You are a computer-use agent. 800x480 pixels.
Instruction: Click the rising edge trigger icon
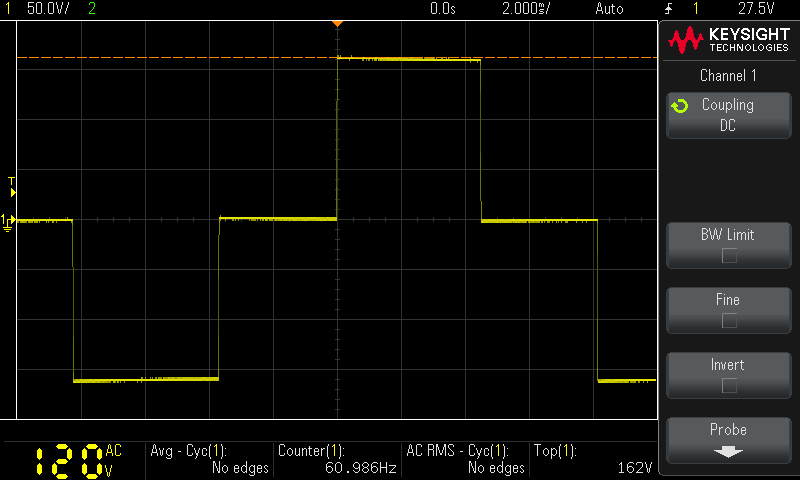[668, 9]
